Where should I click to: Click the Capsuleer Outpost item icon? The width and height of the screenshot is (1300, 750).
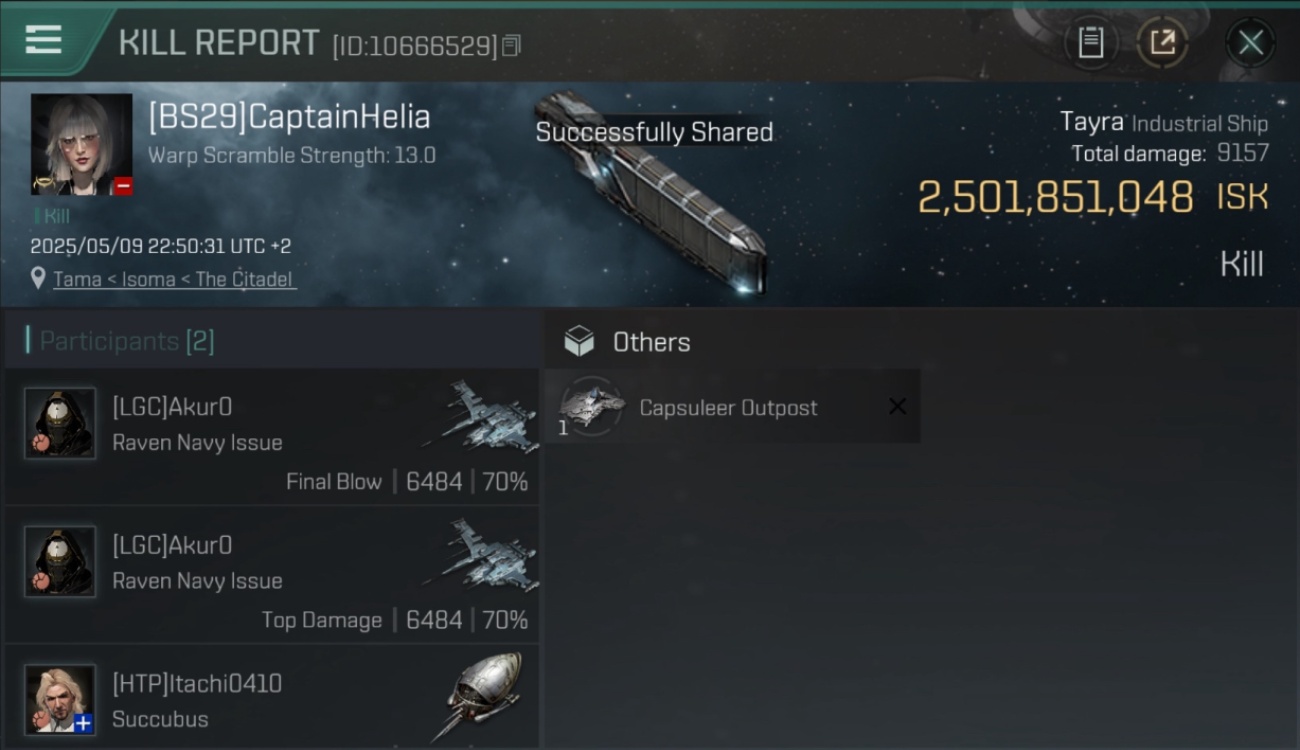[x=591, y=407]
